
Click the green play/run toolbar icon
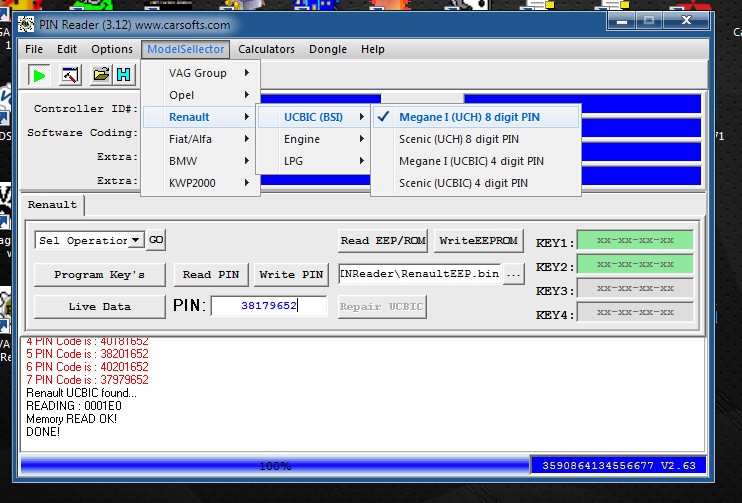coord(39,75)
